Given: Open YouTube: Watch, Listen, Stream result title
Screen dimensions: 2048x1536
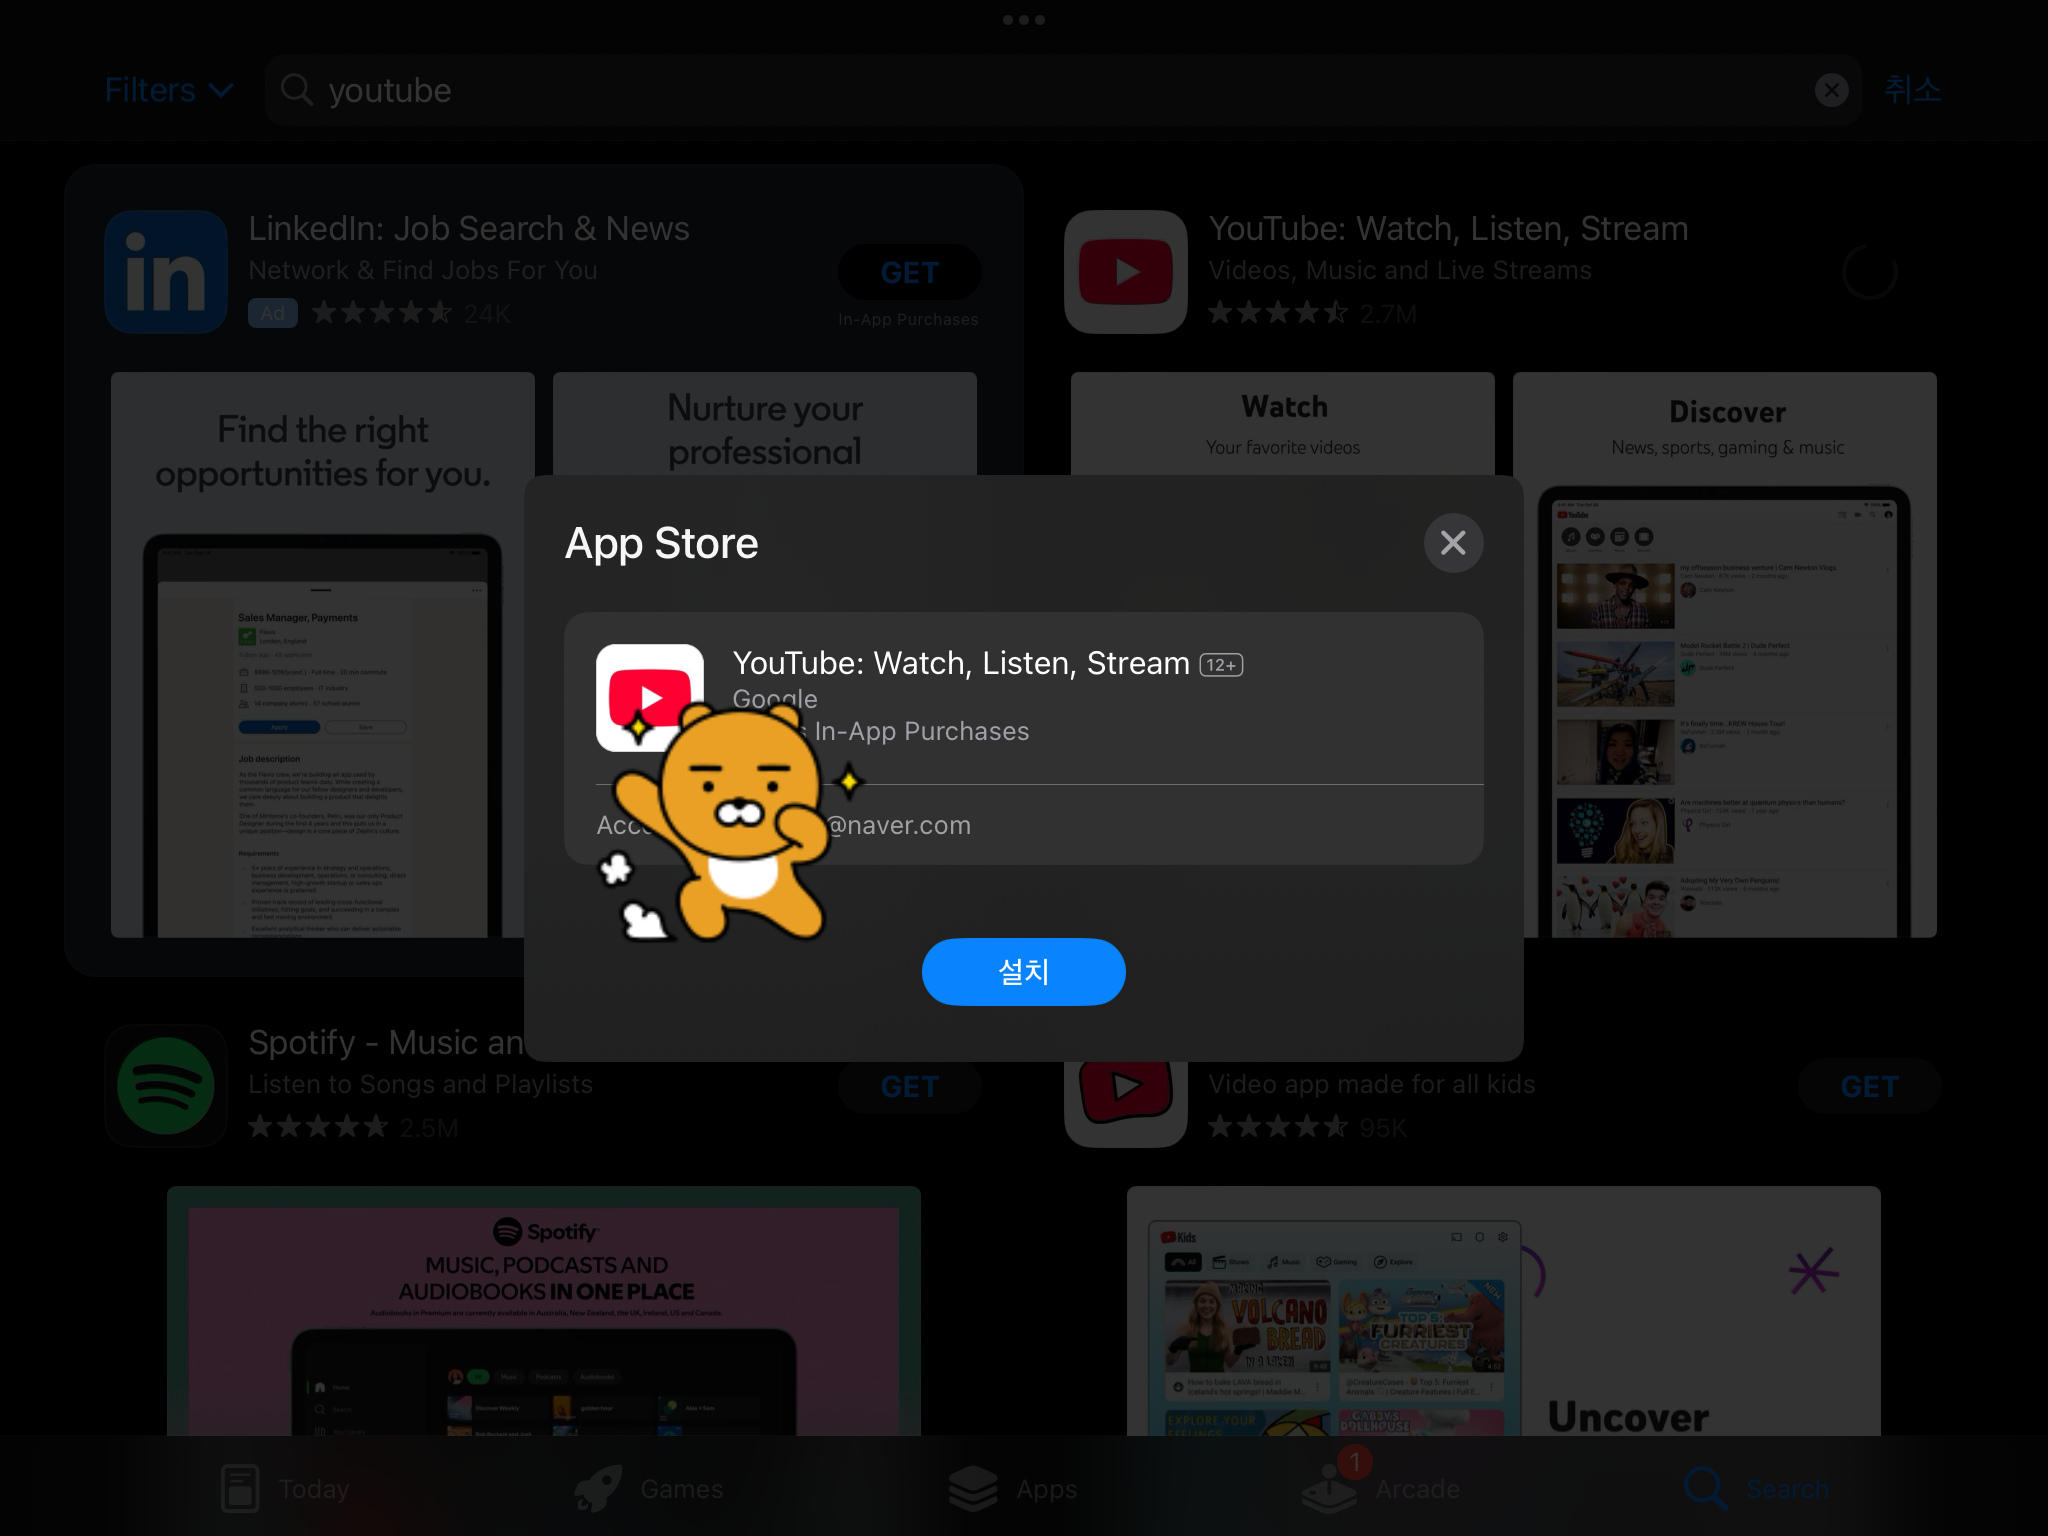Looking at the screenshot, I should [1448, 228].
